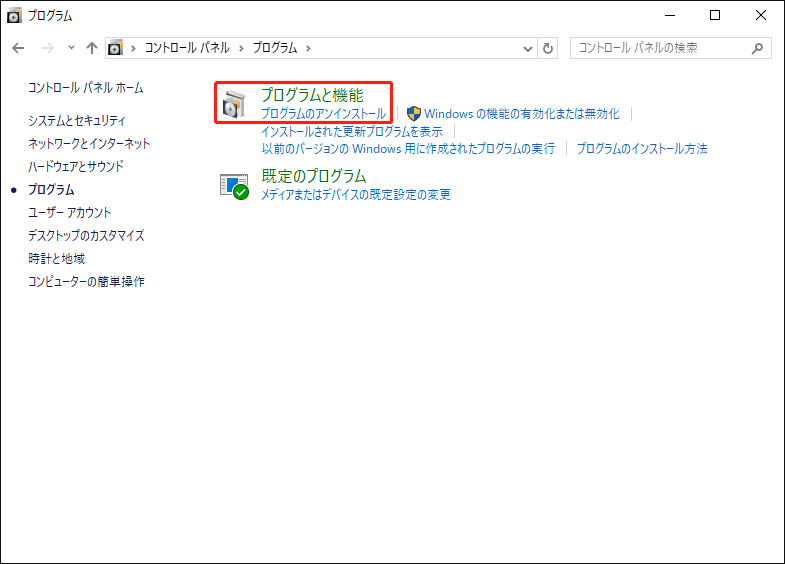This screenshot has height=564, width=785.
Task: Select プログラム breadcrumb in address bar
Action: coord(274,48)
